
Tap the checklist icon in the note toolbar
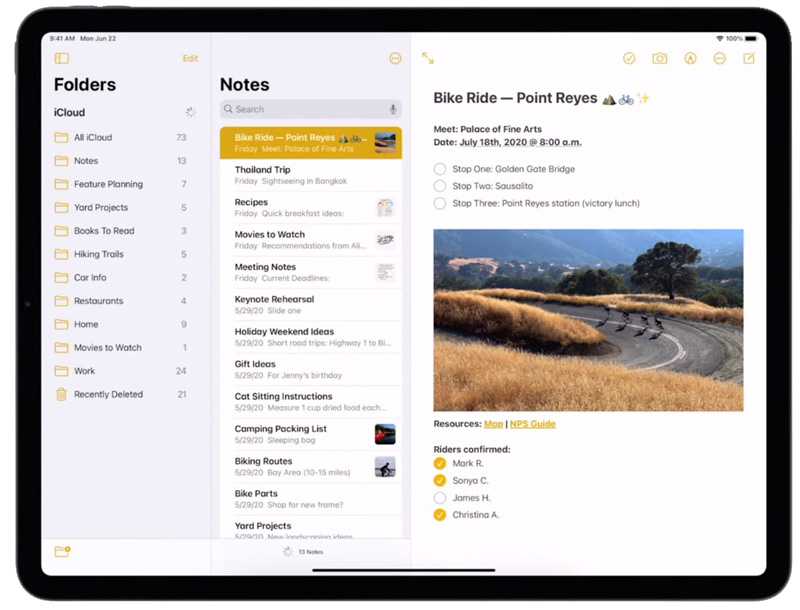coord(629,58)
